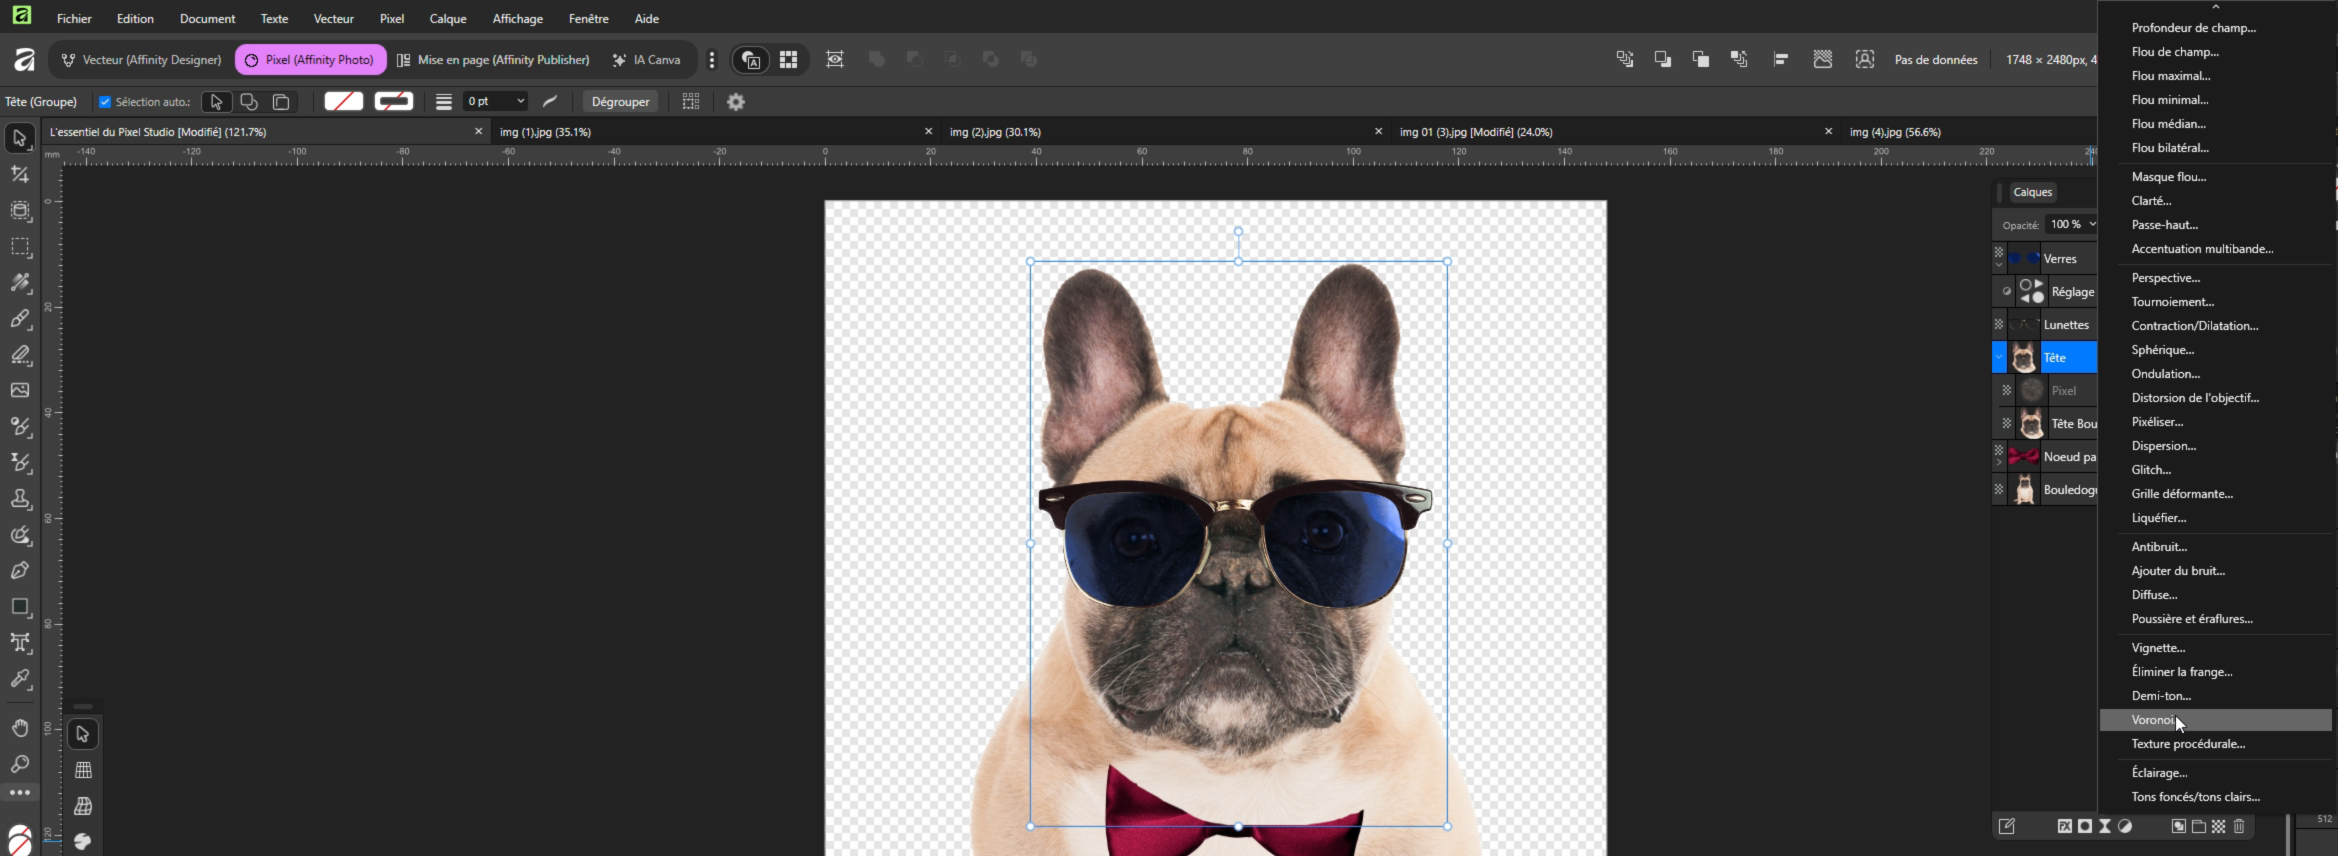Viewport: 2338px width, 856px height.
Task: Click the Dégrouper button
Action: coord(620,102)
